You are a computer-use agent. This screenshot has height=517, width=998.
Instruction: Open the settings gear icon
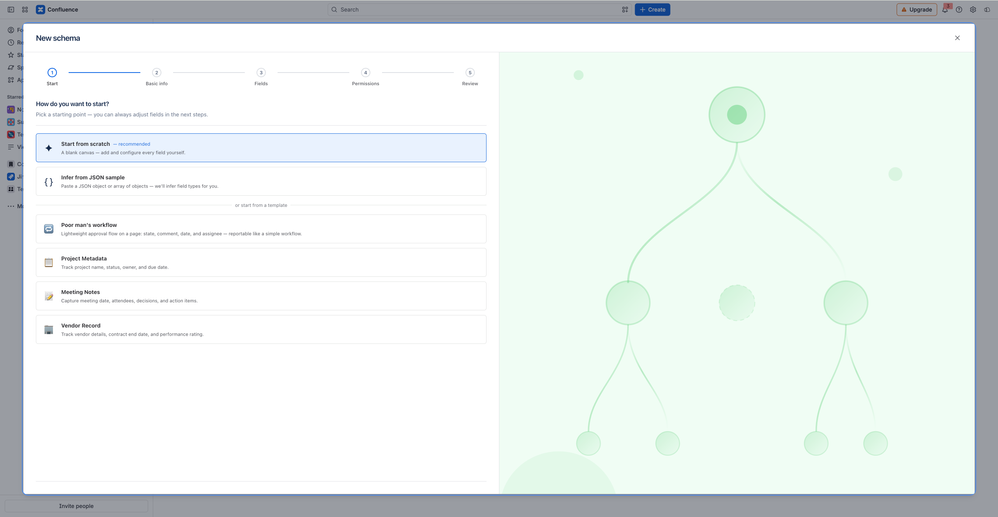point(973,10)
